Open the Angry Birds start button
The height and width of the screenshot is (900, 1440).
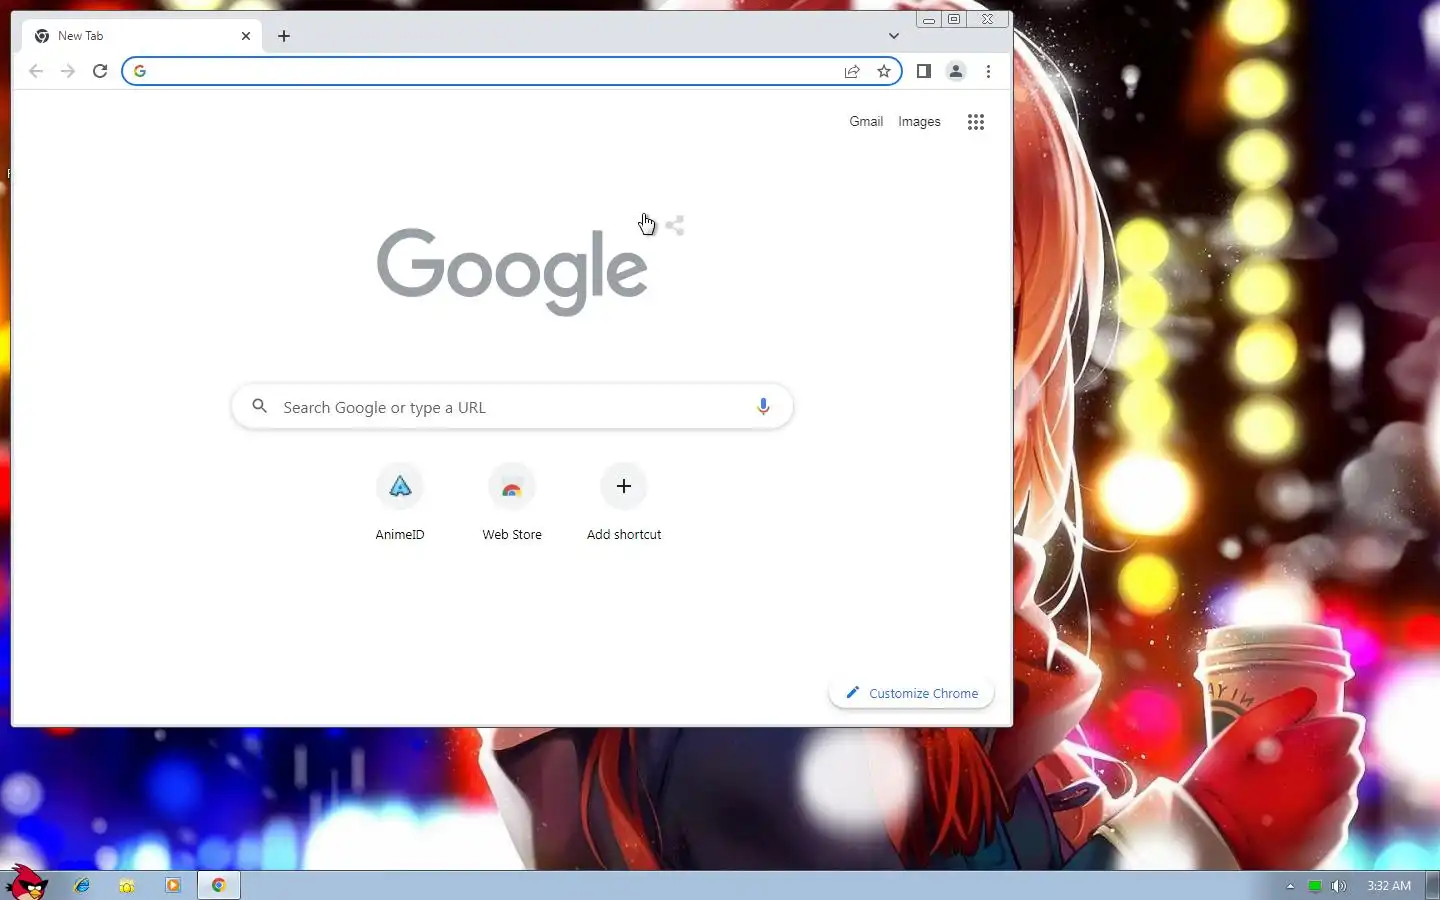pos(27,884)
